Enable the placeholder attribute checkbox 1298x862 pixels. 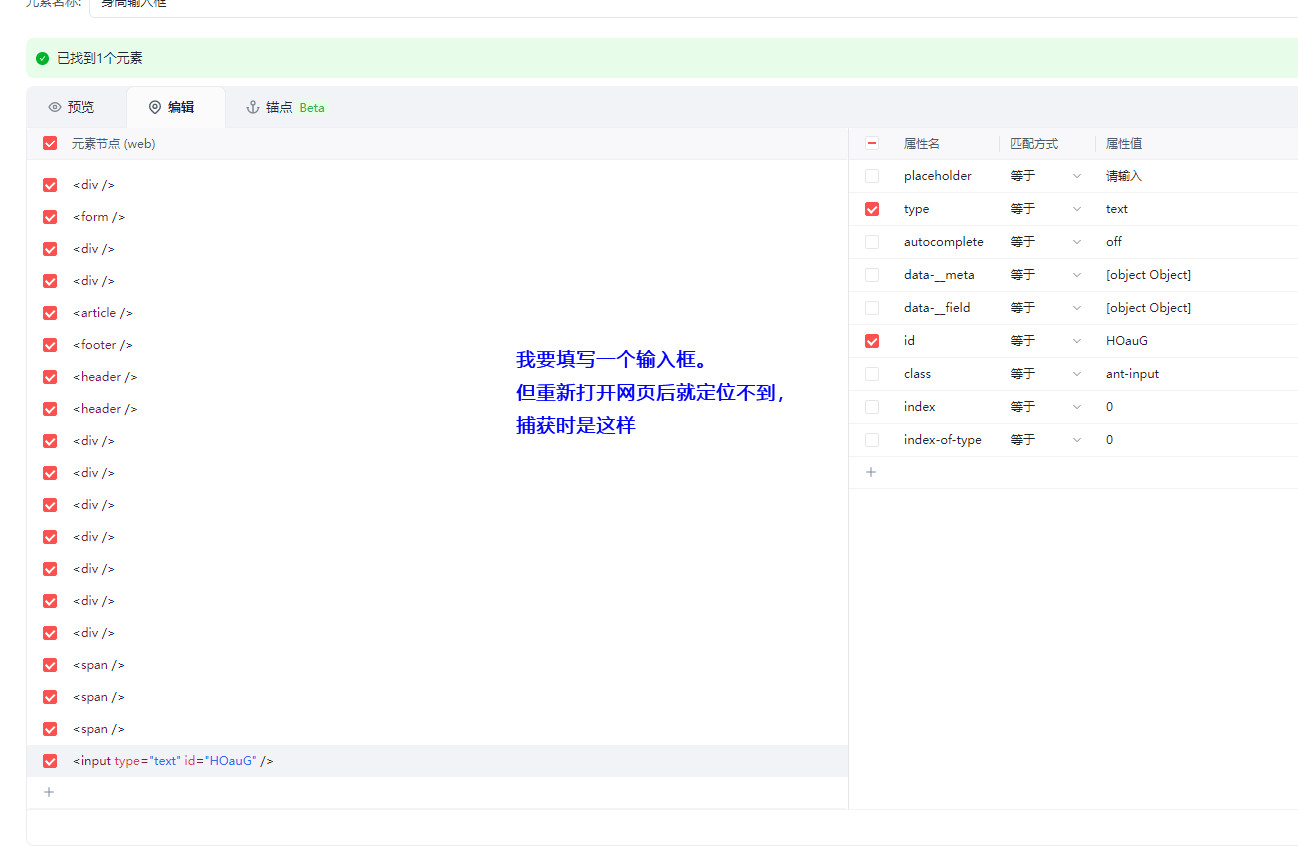pyautogui.click(x=872, y=176)
